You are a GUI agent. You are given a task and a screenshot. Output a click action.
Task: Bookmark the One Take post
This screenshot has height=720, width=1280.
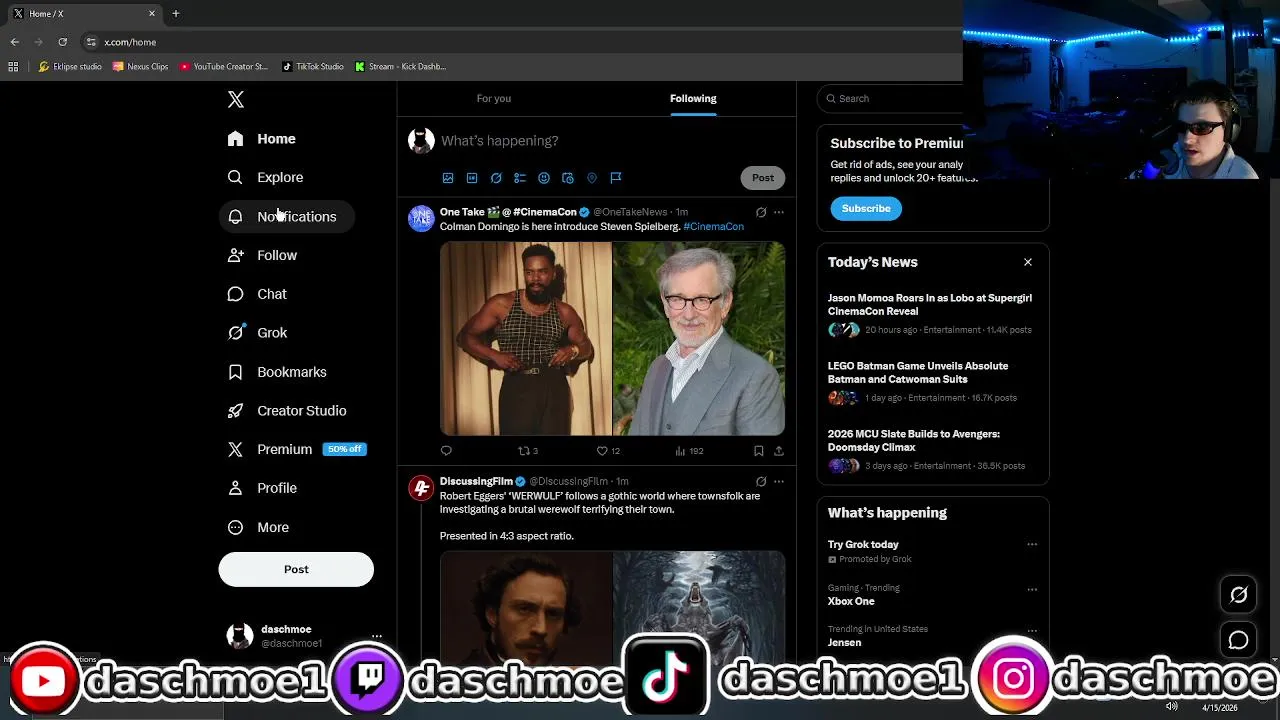click(759, 451)
